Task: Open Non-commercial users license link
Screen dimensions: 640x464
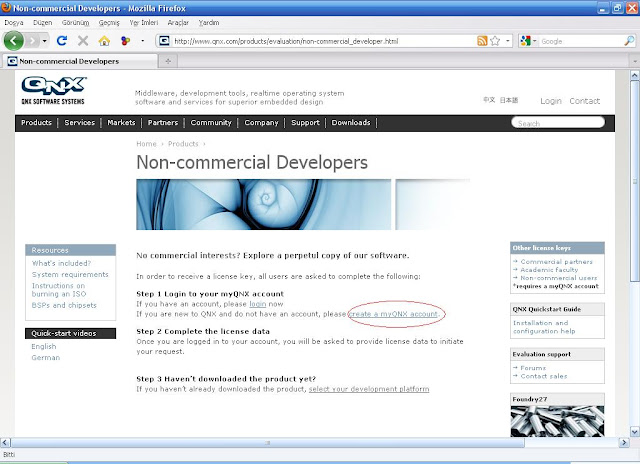Action: (x=558, y=278)
